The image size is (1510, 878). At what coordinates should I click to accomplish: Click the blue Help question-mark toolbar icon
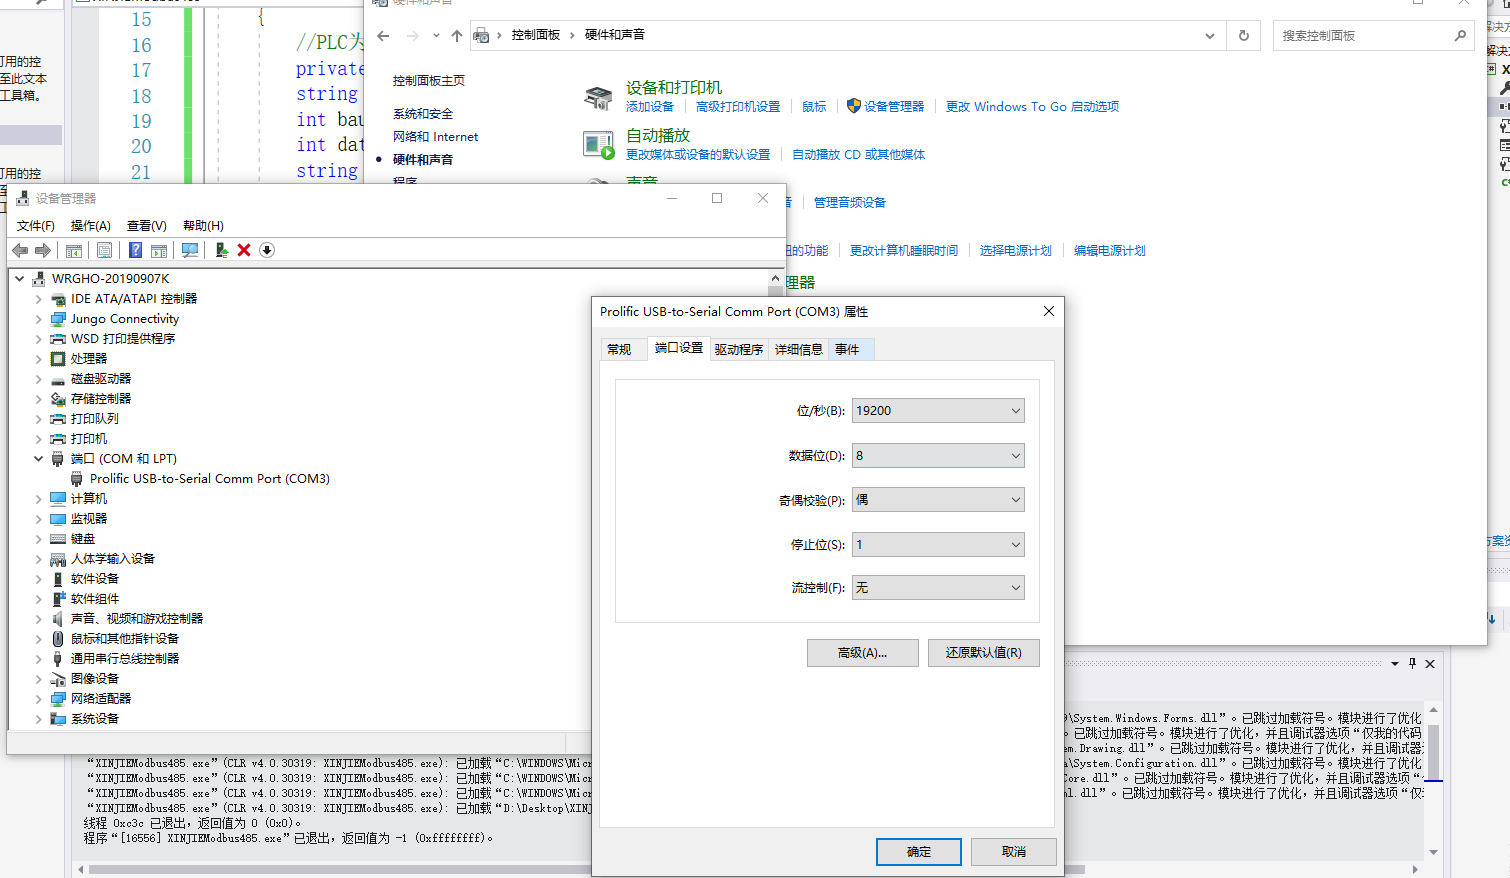click(135, 250)
